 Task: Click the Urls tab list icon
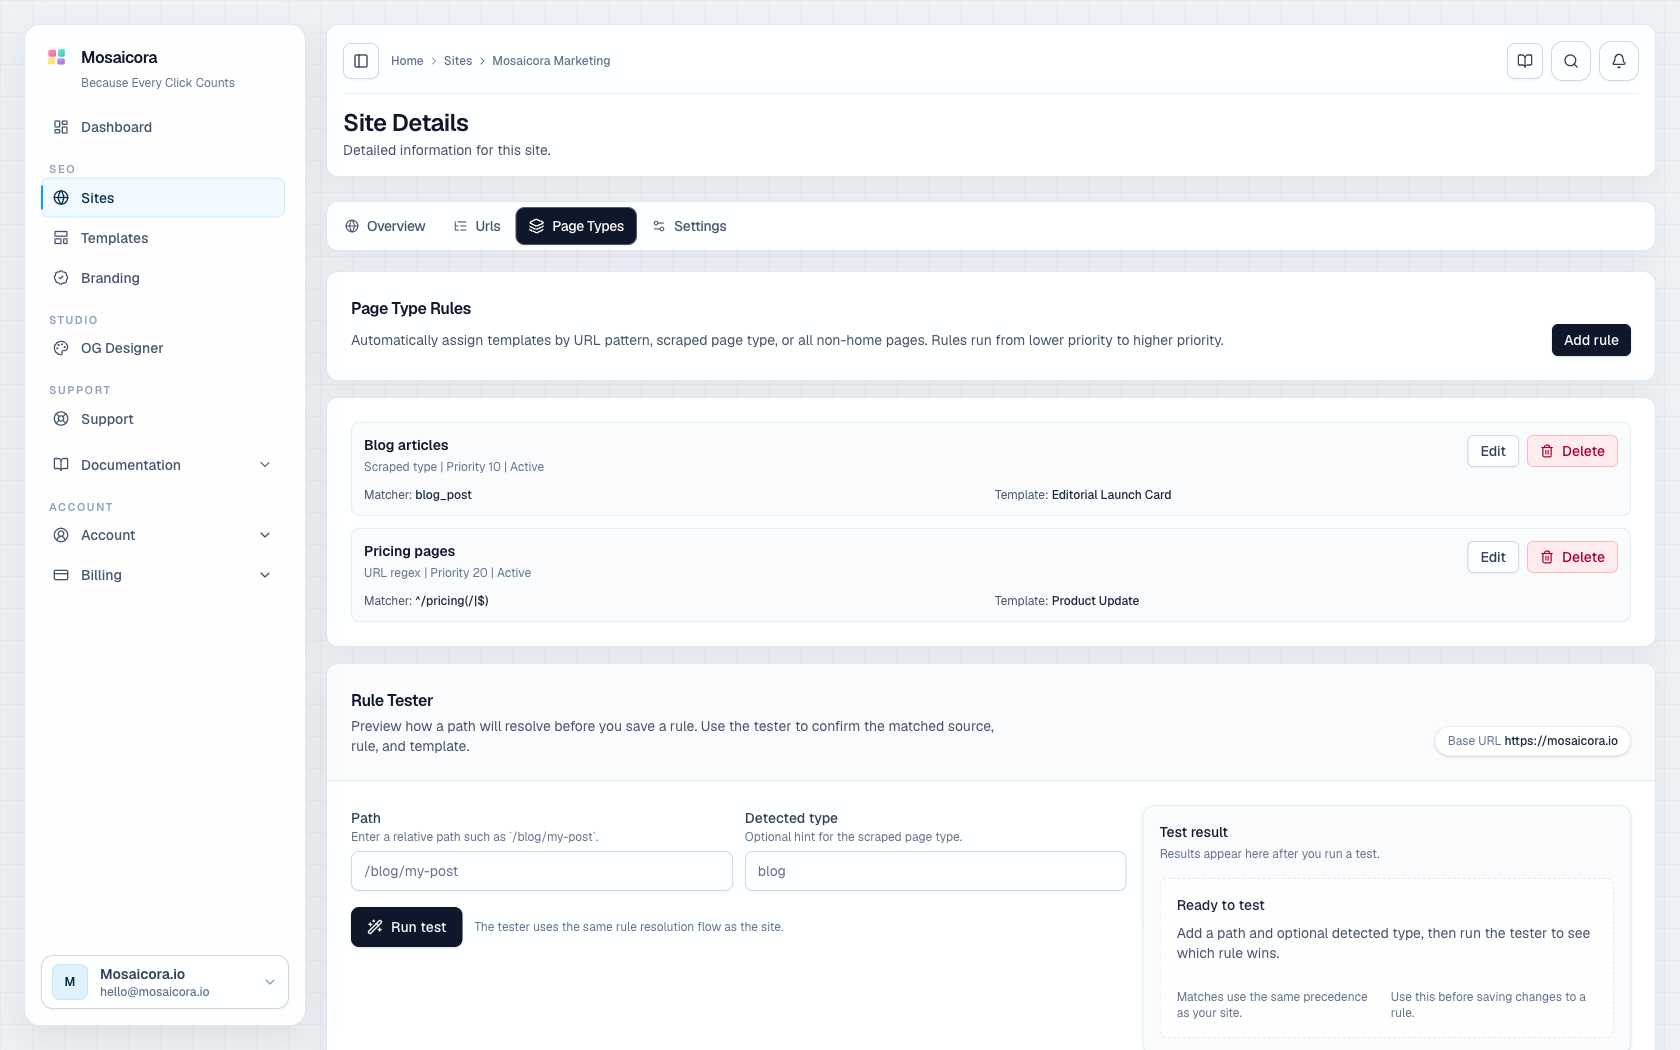click(460, 226)
